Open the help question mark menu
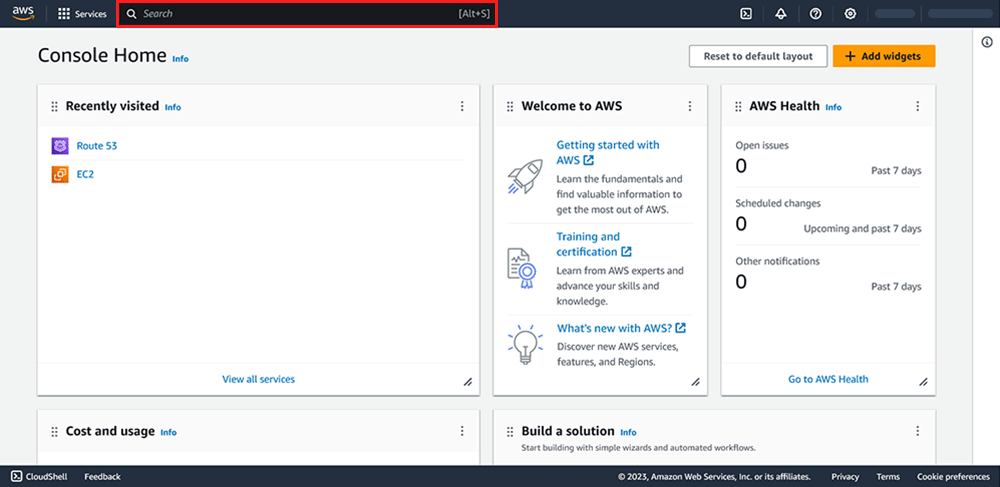The width and height of the screenshot is (1000, 487). [x=815, y=14]
